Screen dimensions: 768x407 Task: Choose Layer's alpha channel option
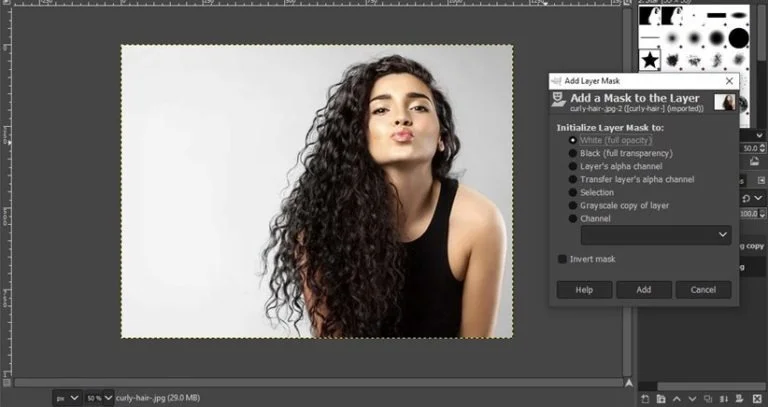pyautogui.click(x=616, y=167)
